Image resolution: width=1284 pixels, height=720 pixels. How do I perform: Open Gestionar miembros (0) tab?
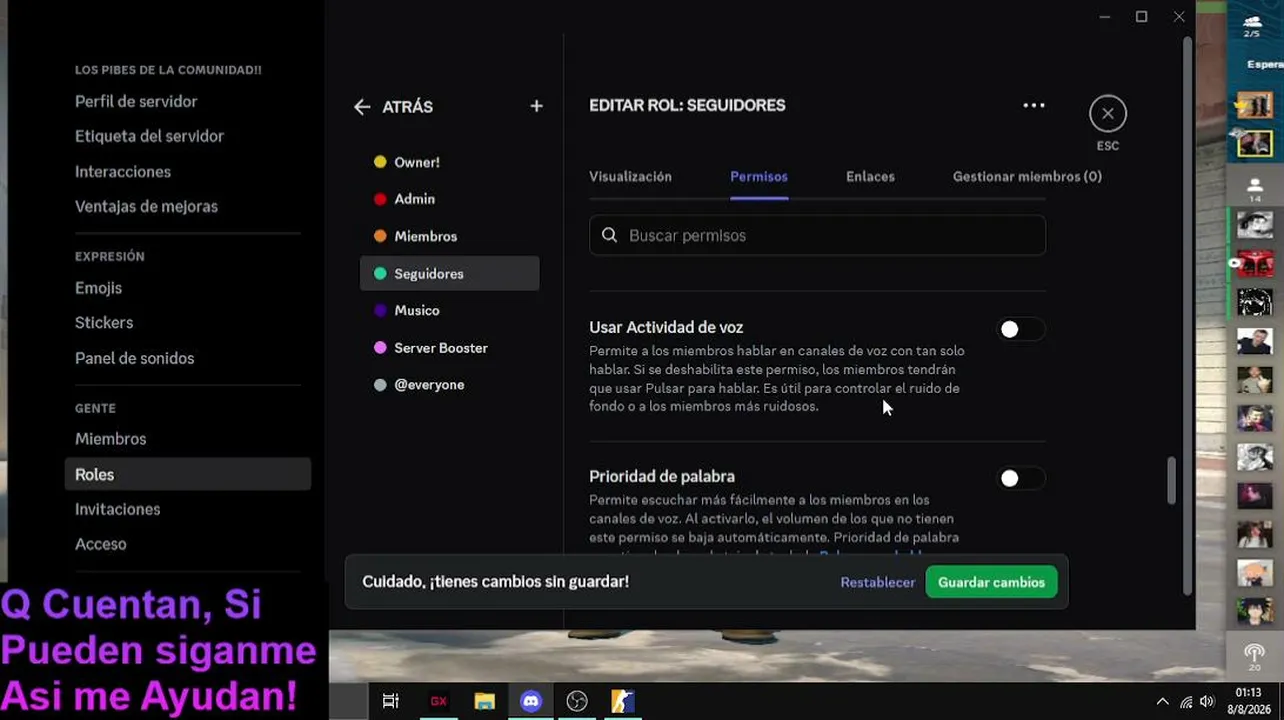(1027, 176)
